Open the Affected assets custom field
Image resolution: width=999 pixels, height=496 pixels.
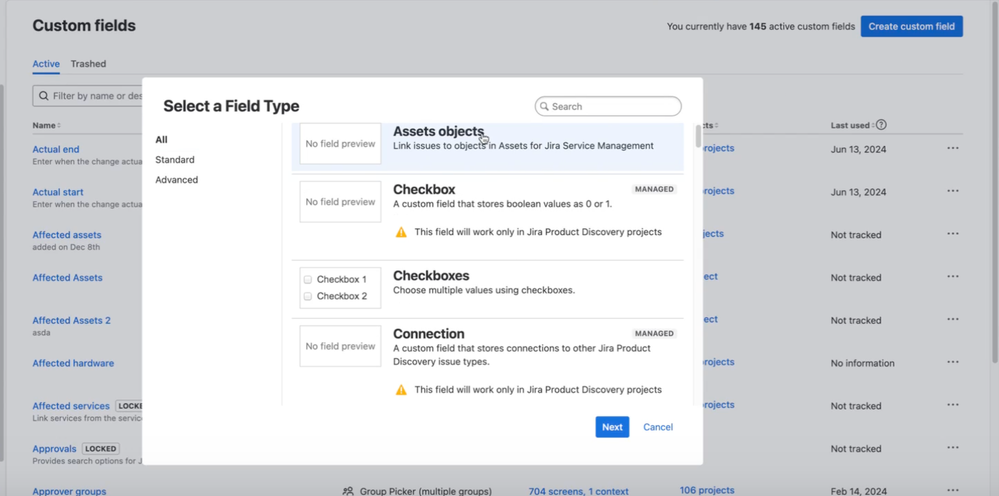point(67,235)
